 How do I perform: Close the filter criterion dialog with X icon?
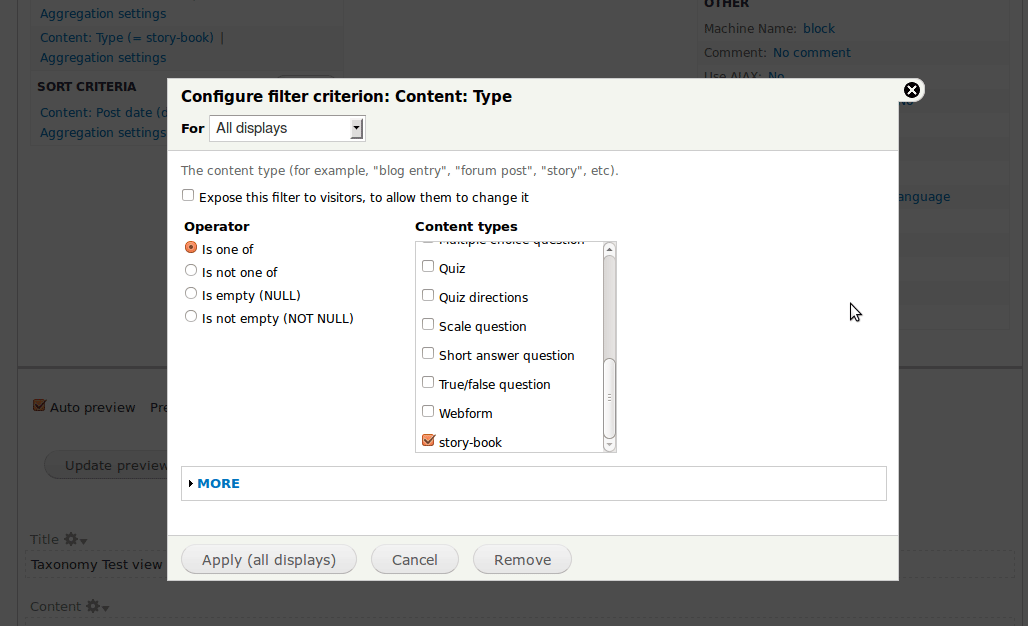[911, 90]
